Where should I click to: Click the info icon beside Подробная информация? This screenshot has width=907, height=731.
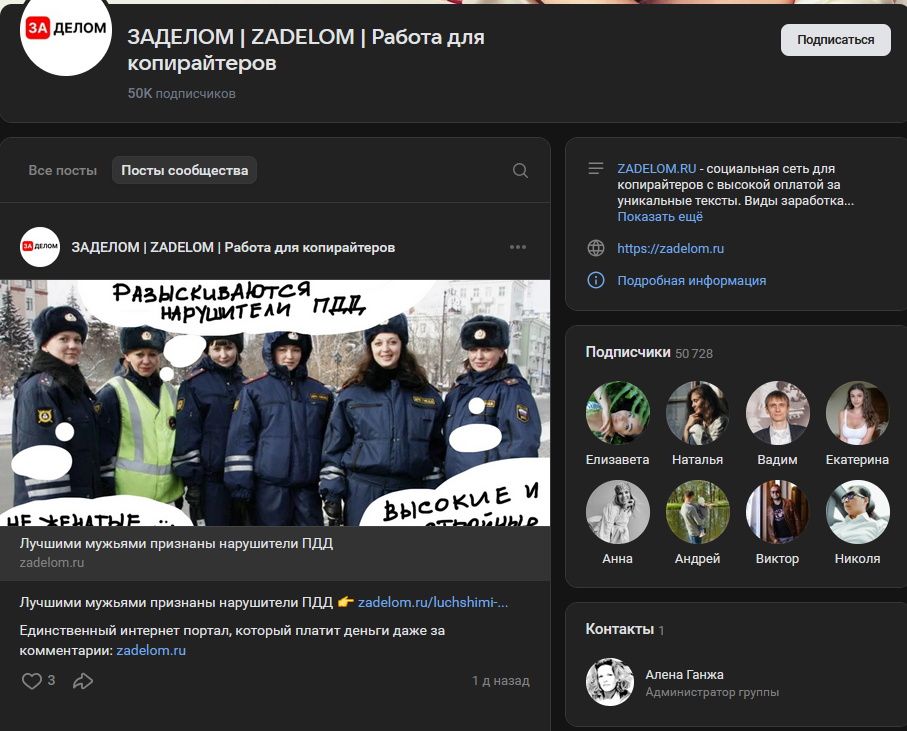coord(597,280)
